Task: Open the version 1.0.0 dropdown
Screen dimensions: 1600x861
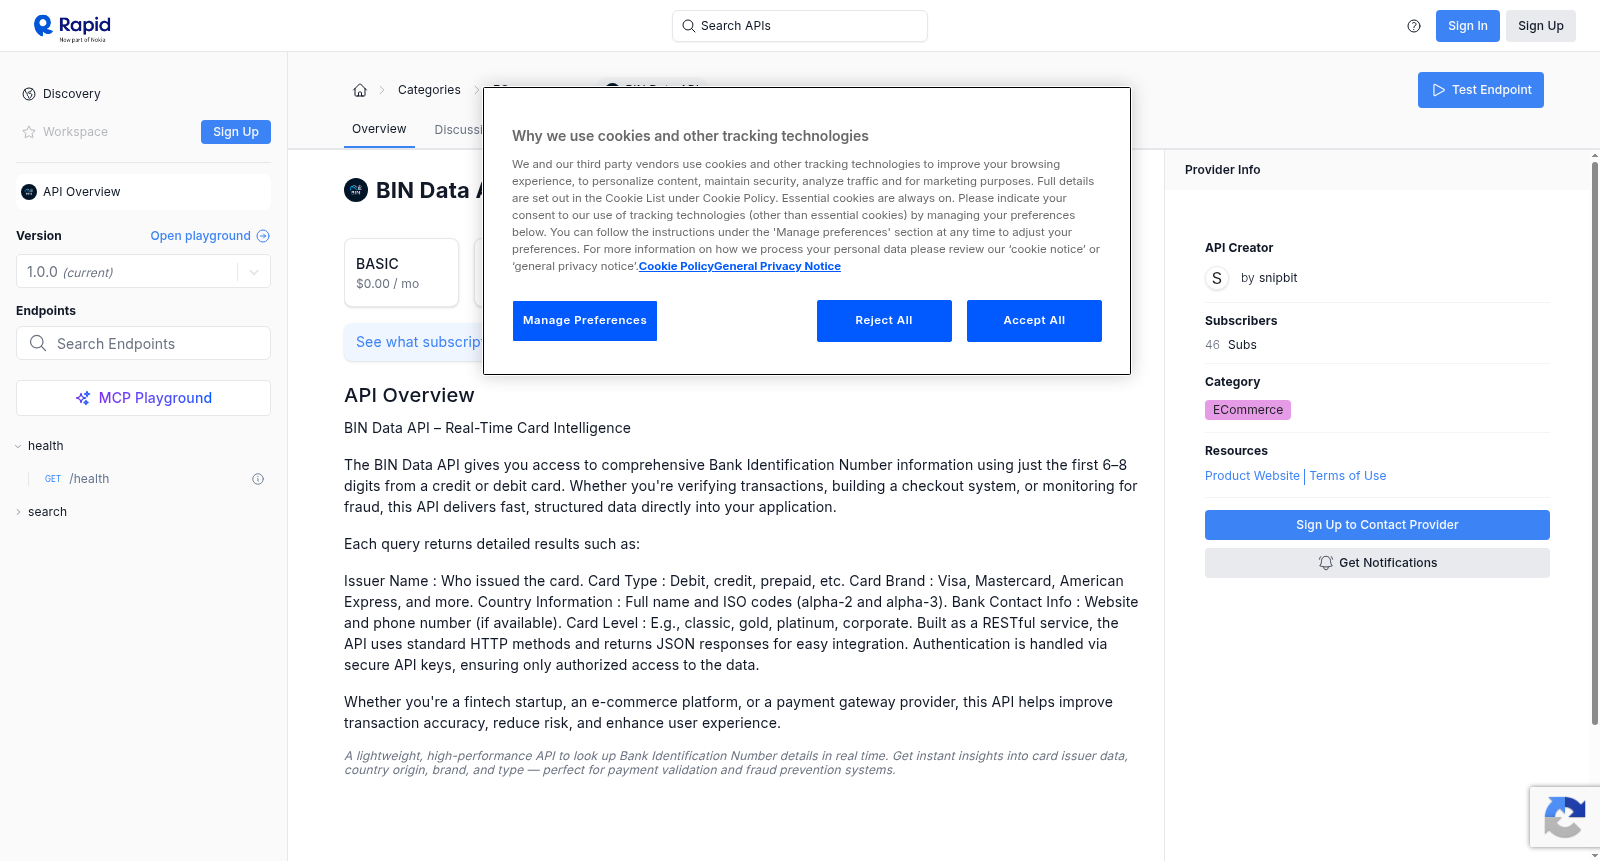Action: point(143,272)
